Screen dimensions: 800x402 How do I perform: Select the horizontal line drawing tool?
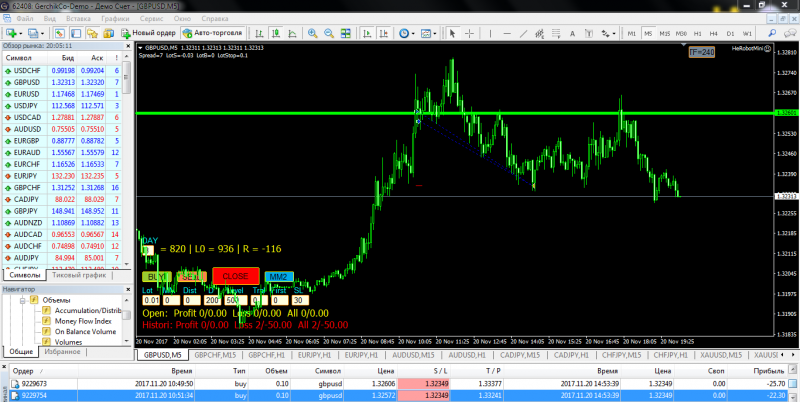coord(507,33)
